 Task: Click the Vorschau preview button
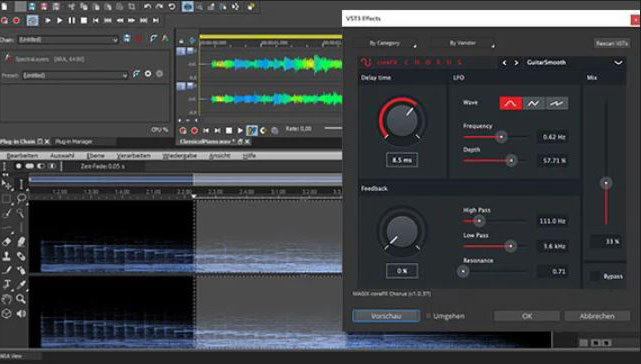[386, 316]
